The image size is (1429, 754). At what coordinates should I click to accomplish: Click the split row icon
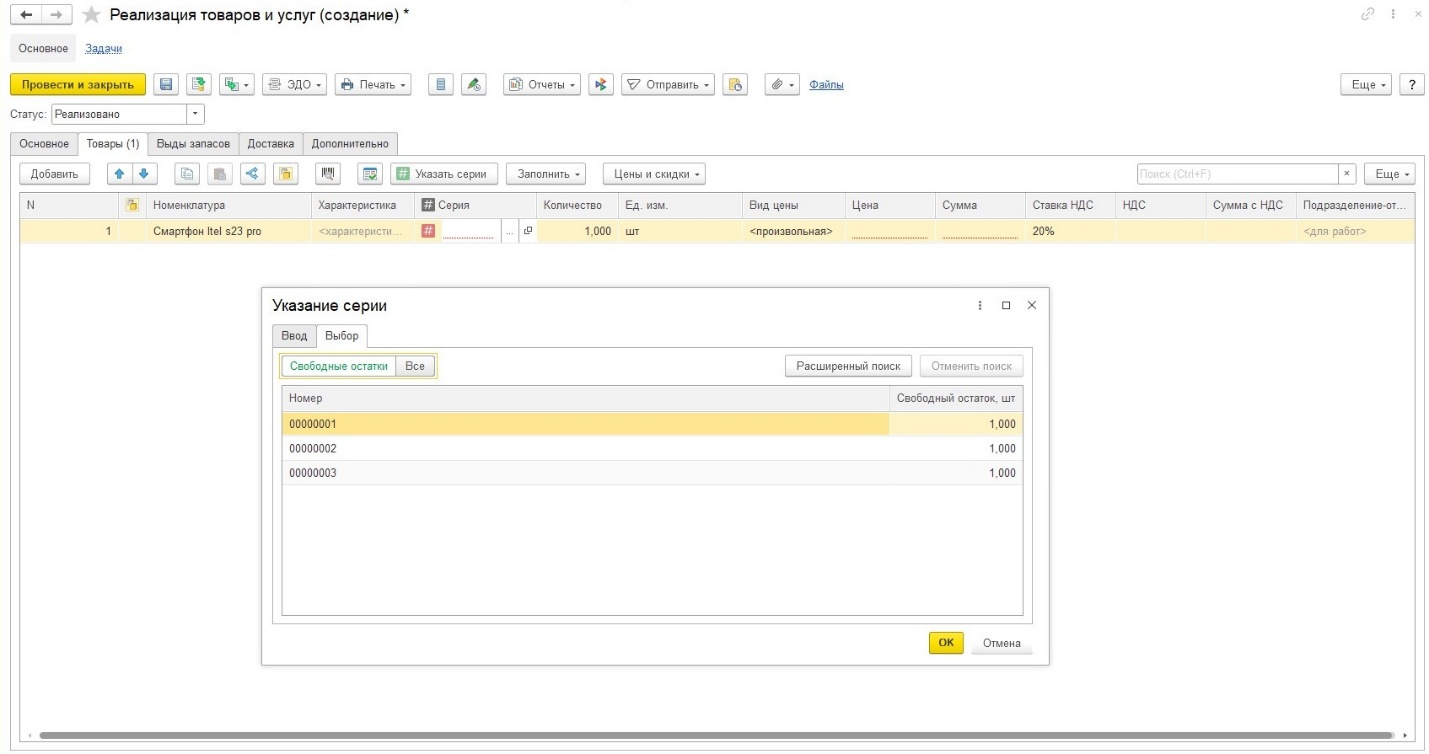[252, 174]
